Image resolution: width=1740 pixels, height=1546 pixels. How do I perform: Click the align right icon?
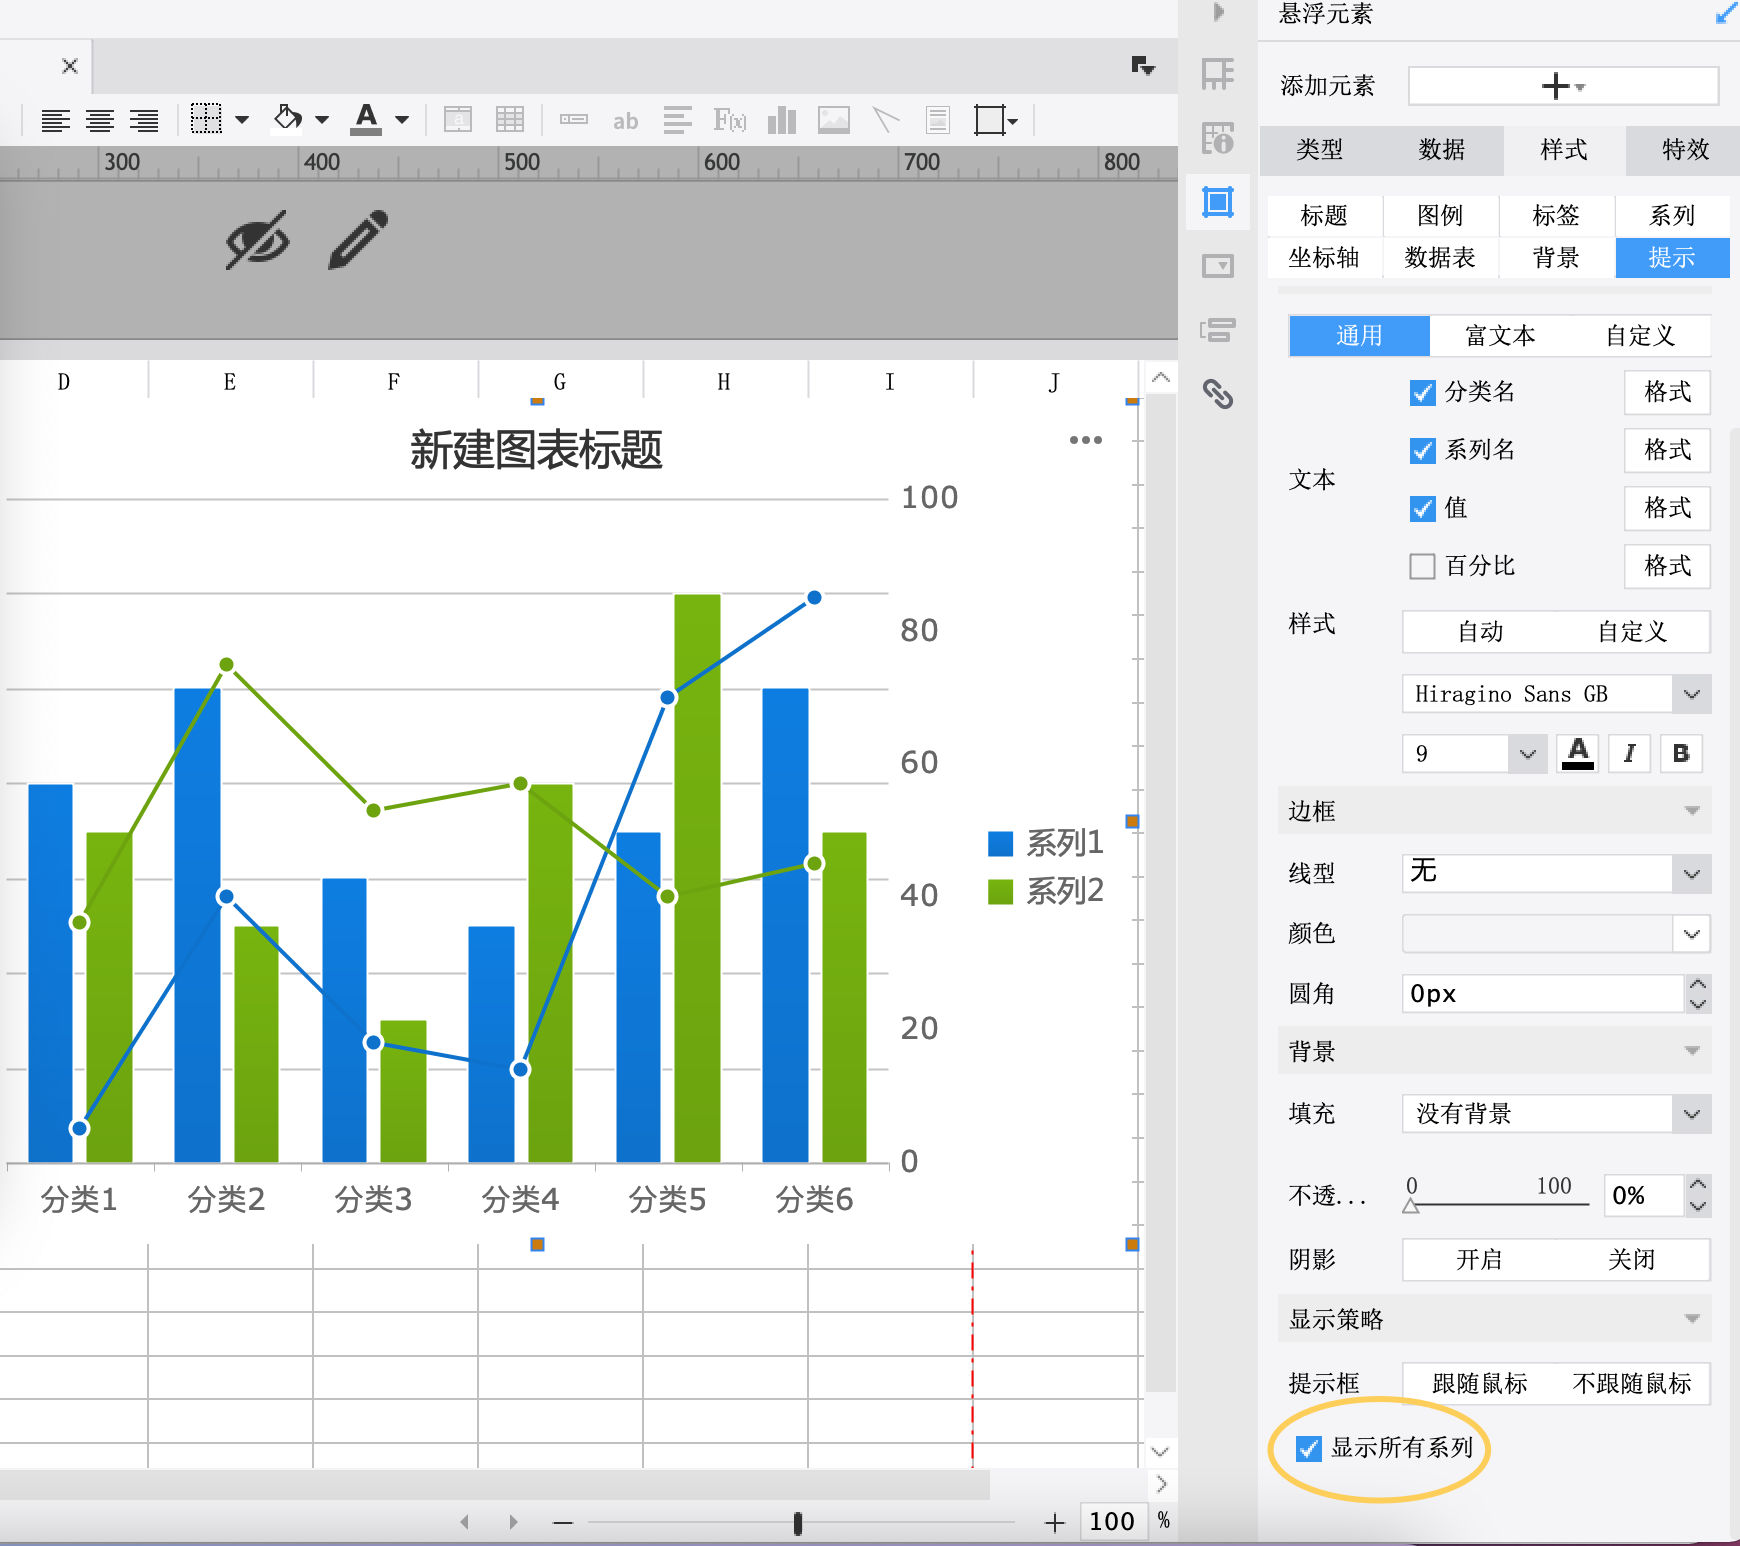click(144, 121)
